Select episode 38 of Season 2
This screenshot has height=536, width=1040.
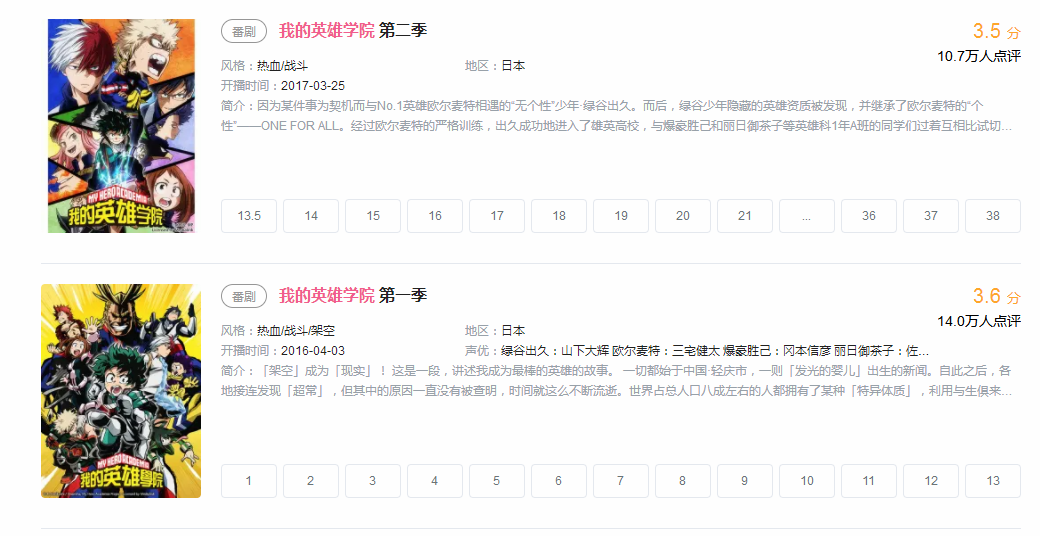tap(993, 216)
